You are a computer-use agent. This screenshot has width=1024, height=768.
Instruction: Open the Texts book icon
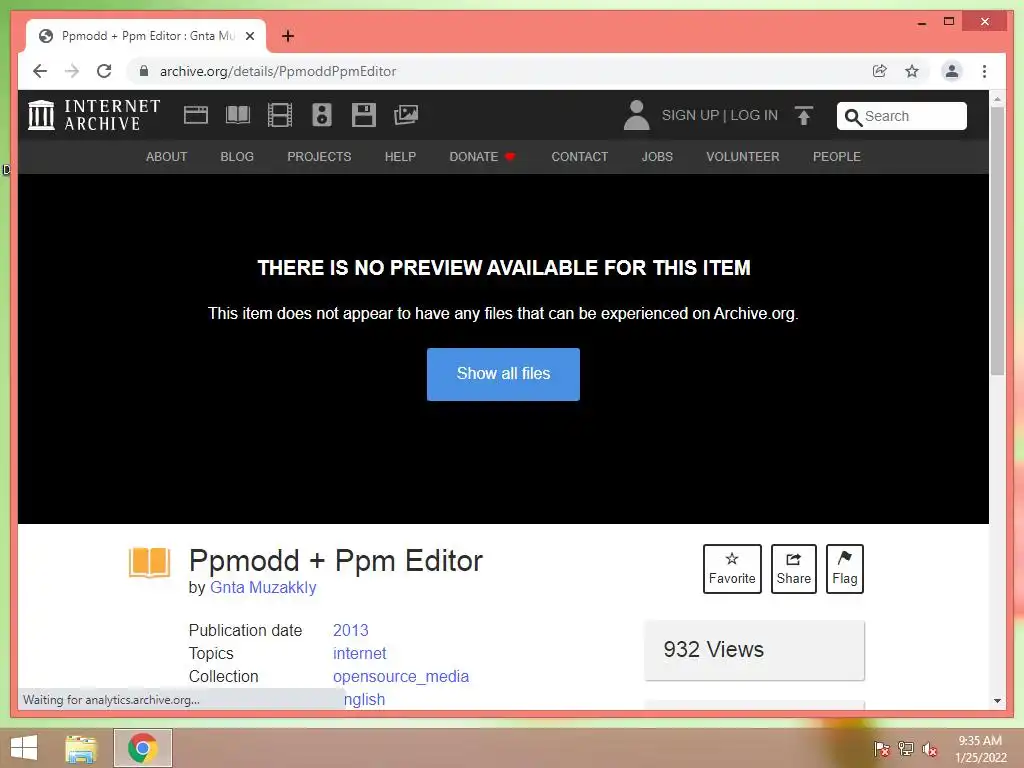(x=238, y=115)
